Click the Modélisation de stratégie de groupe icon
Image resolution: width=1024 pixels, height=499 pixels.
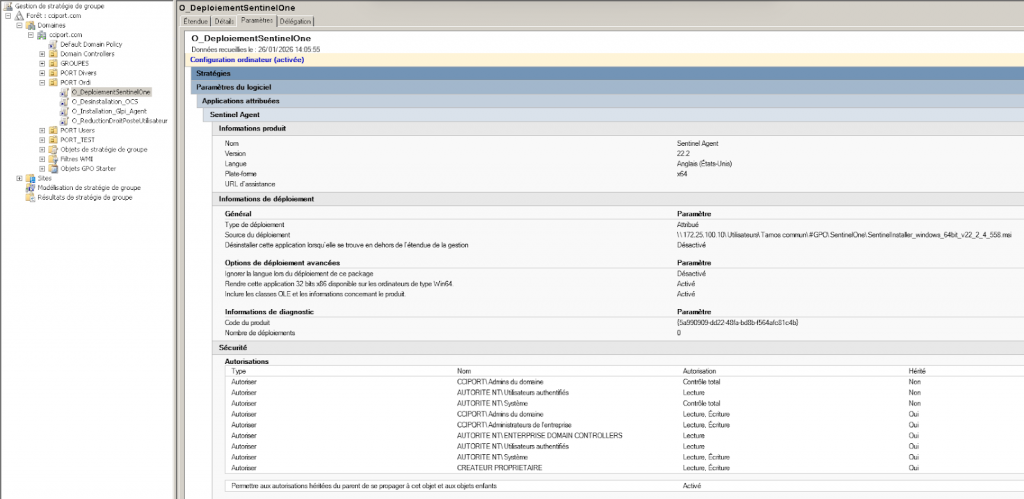point(30,187)
